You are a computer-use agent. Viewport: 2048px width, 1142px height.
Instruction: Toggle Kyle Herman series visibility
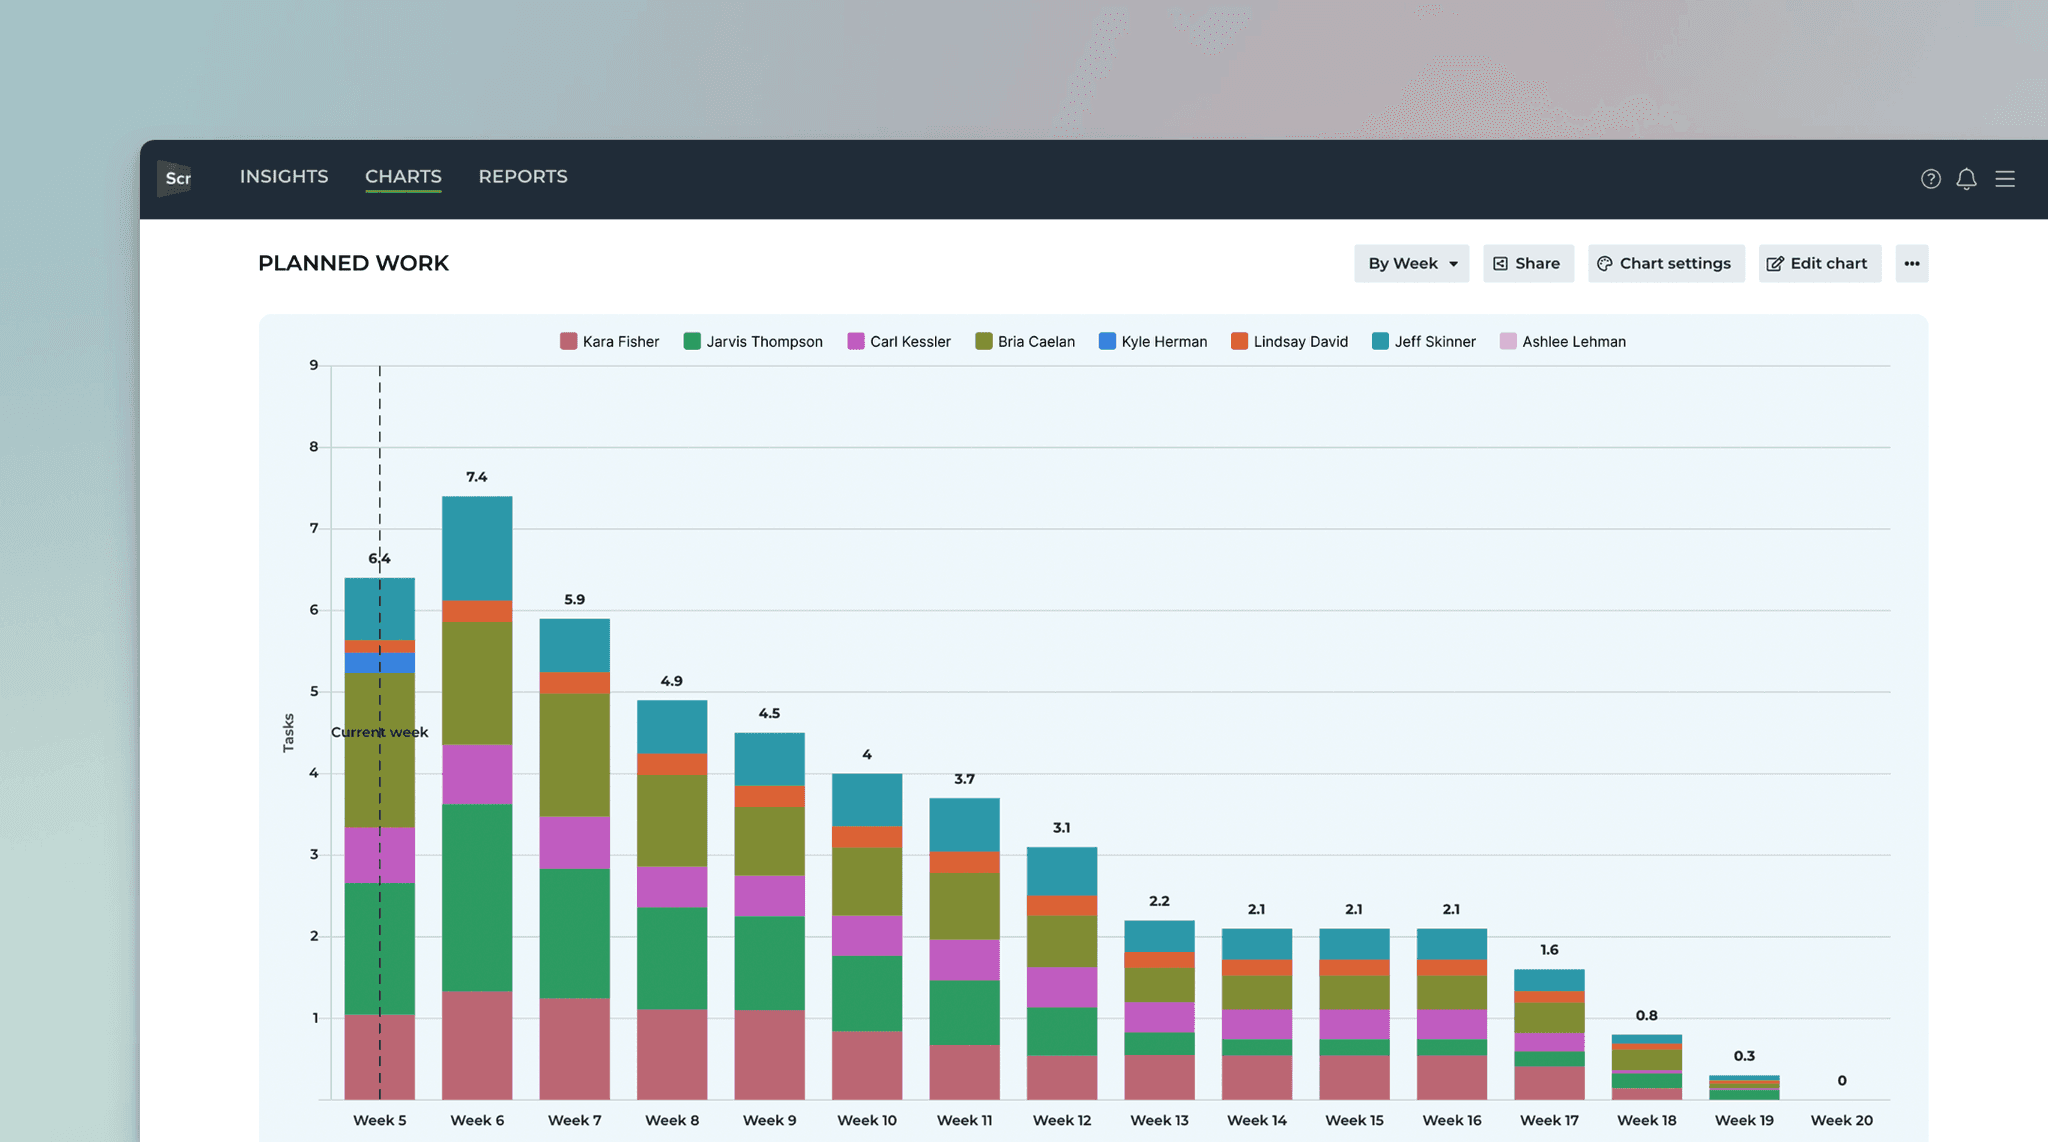pos(1152,341)
